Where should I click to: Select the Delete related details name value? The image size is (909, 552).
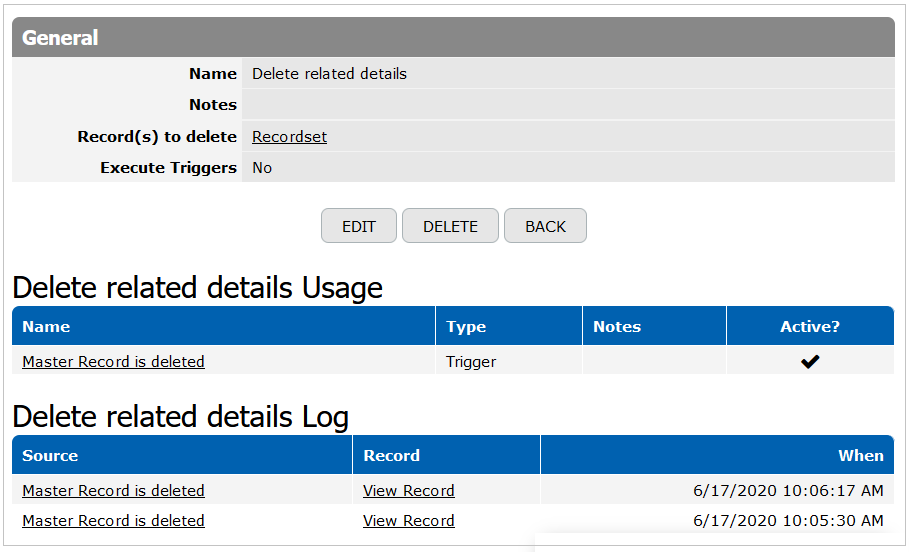(329, 74)
